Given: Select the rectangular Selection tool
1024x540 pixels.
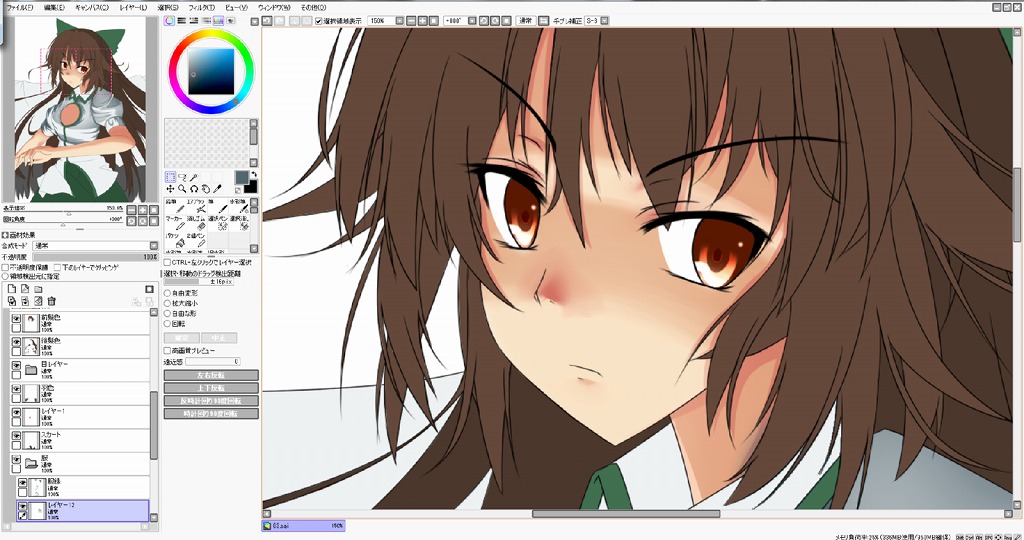Looking at the screenshot, I should pyautogui.click(x=170, y=177).
